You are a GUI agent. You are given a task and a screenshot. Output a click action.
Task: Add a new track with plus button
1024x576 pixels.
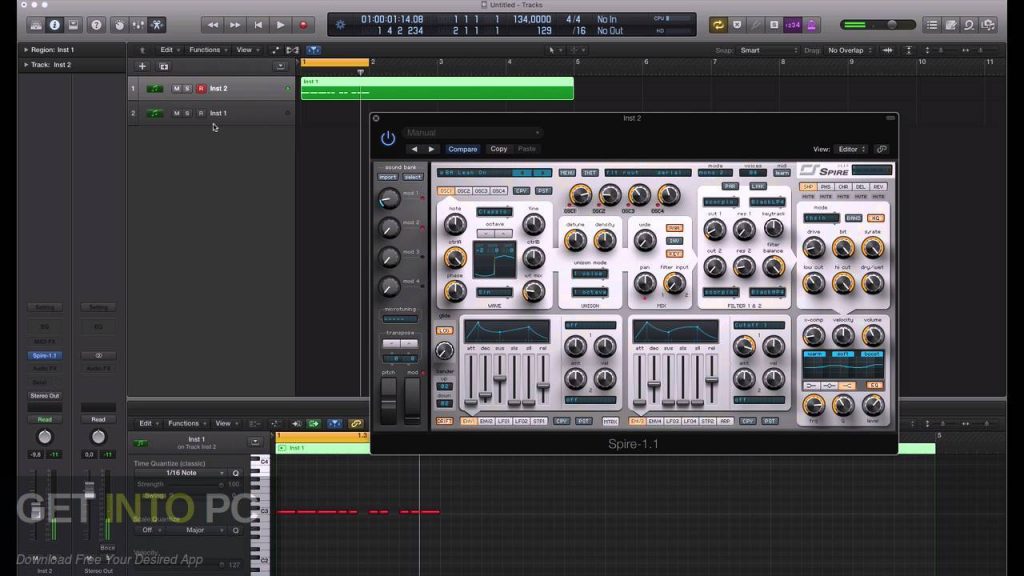142,67
